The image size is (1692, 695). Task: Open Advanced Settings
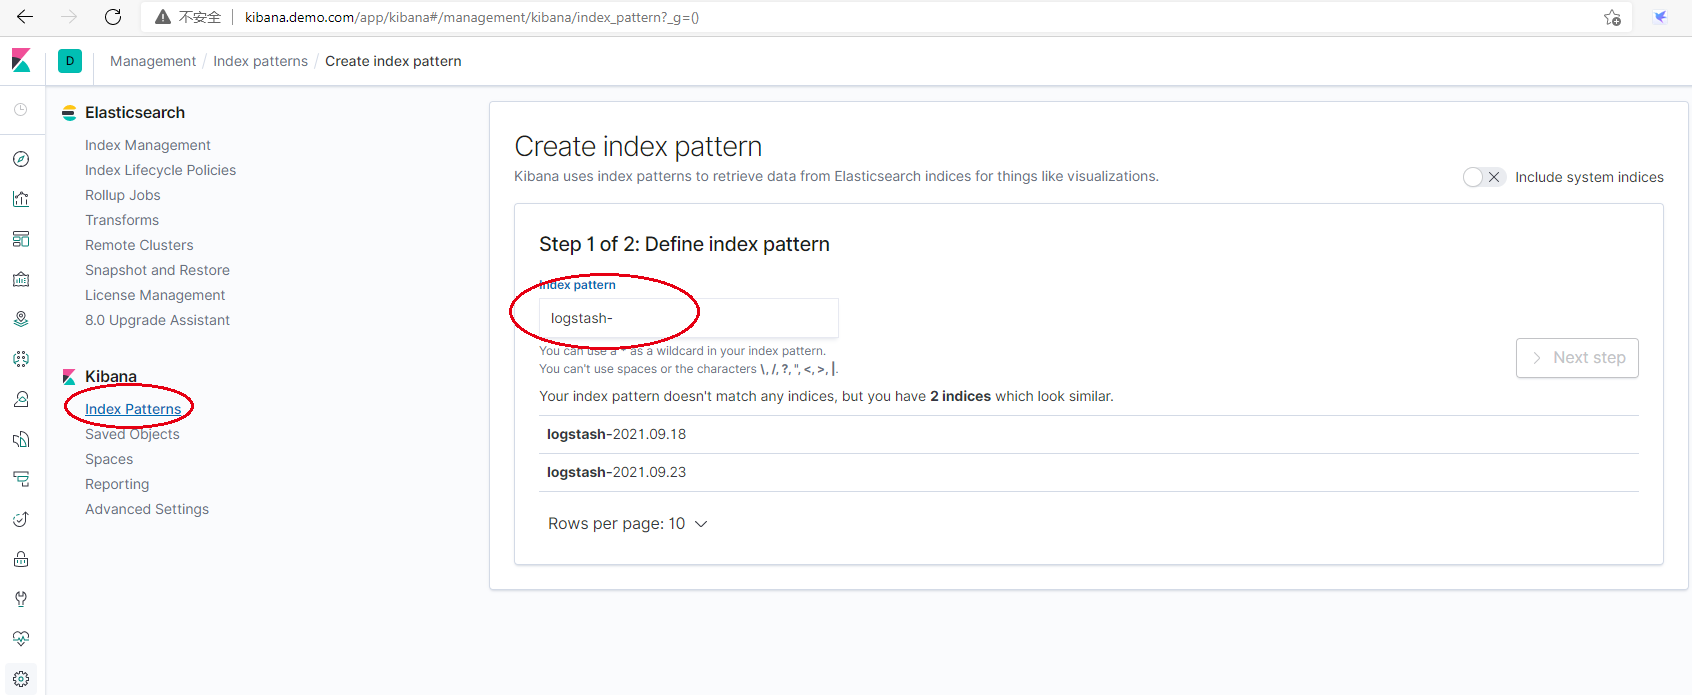pyautogui.click(x=147, y=509)
